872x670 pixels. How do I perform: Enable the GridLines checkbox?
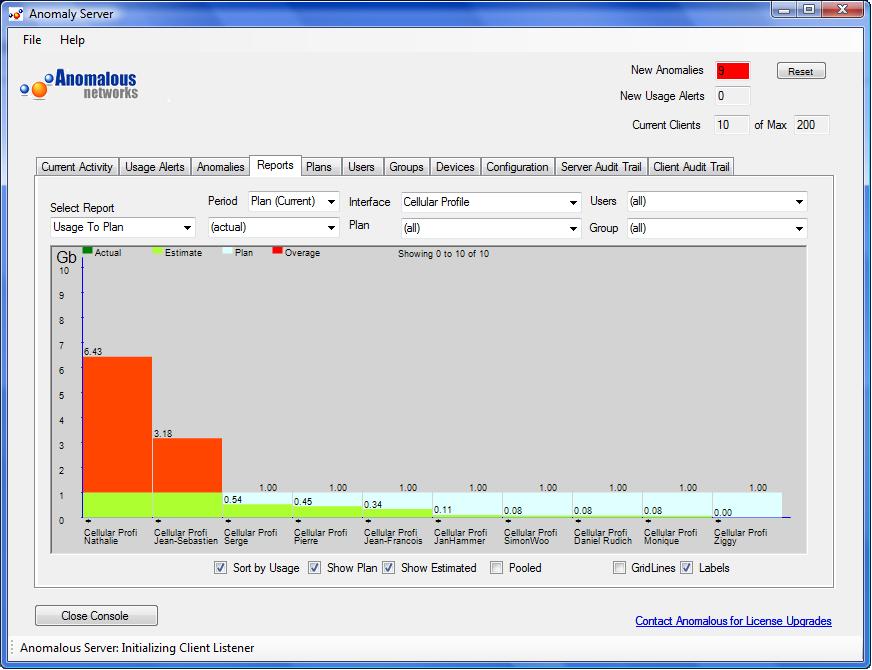click(620, 568)
